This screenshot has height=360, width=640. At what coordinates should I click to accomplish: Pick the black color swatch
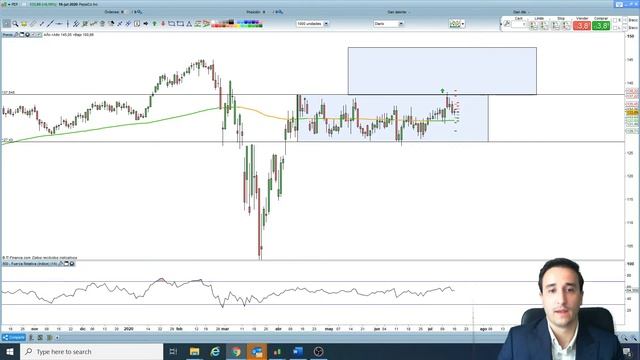coord(231,22)
